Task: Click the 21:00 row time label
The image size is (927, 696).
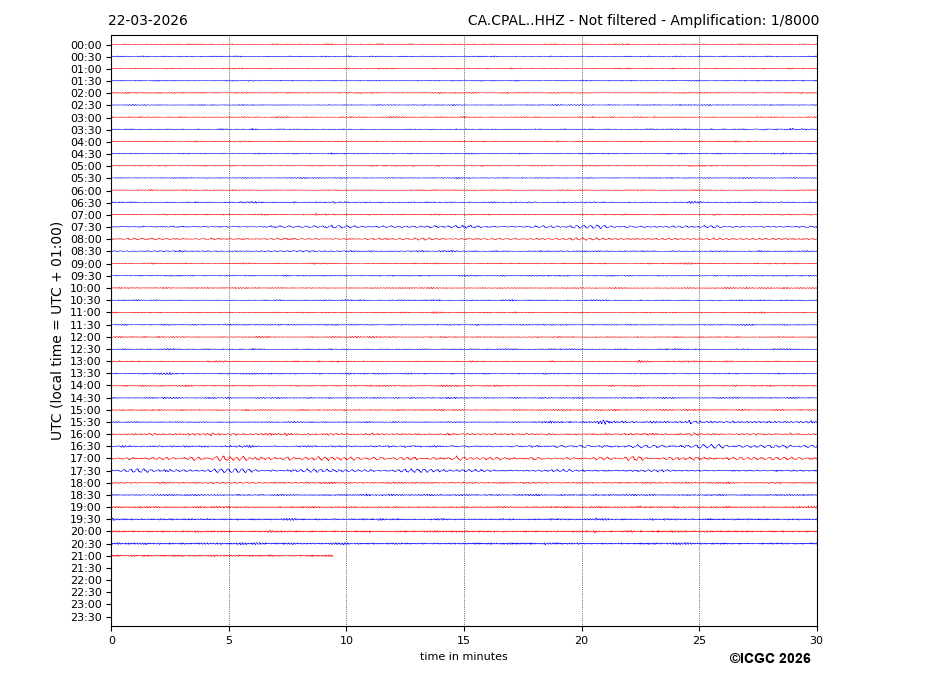Action: pos(86,556)
